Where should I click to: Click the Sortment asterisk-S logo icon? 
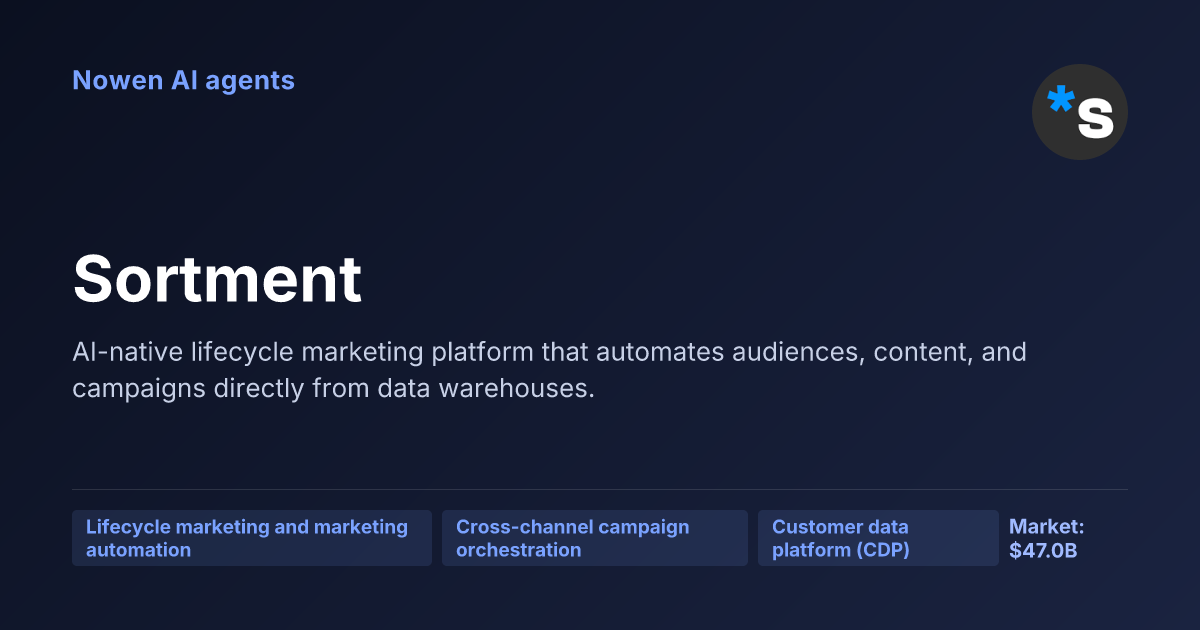(x=1080, y=112)
